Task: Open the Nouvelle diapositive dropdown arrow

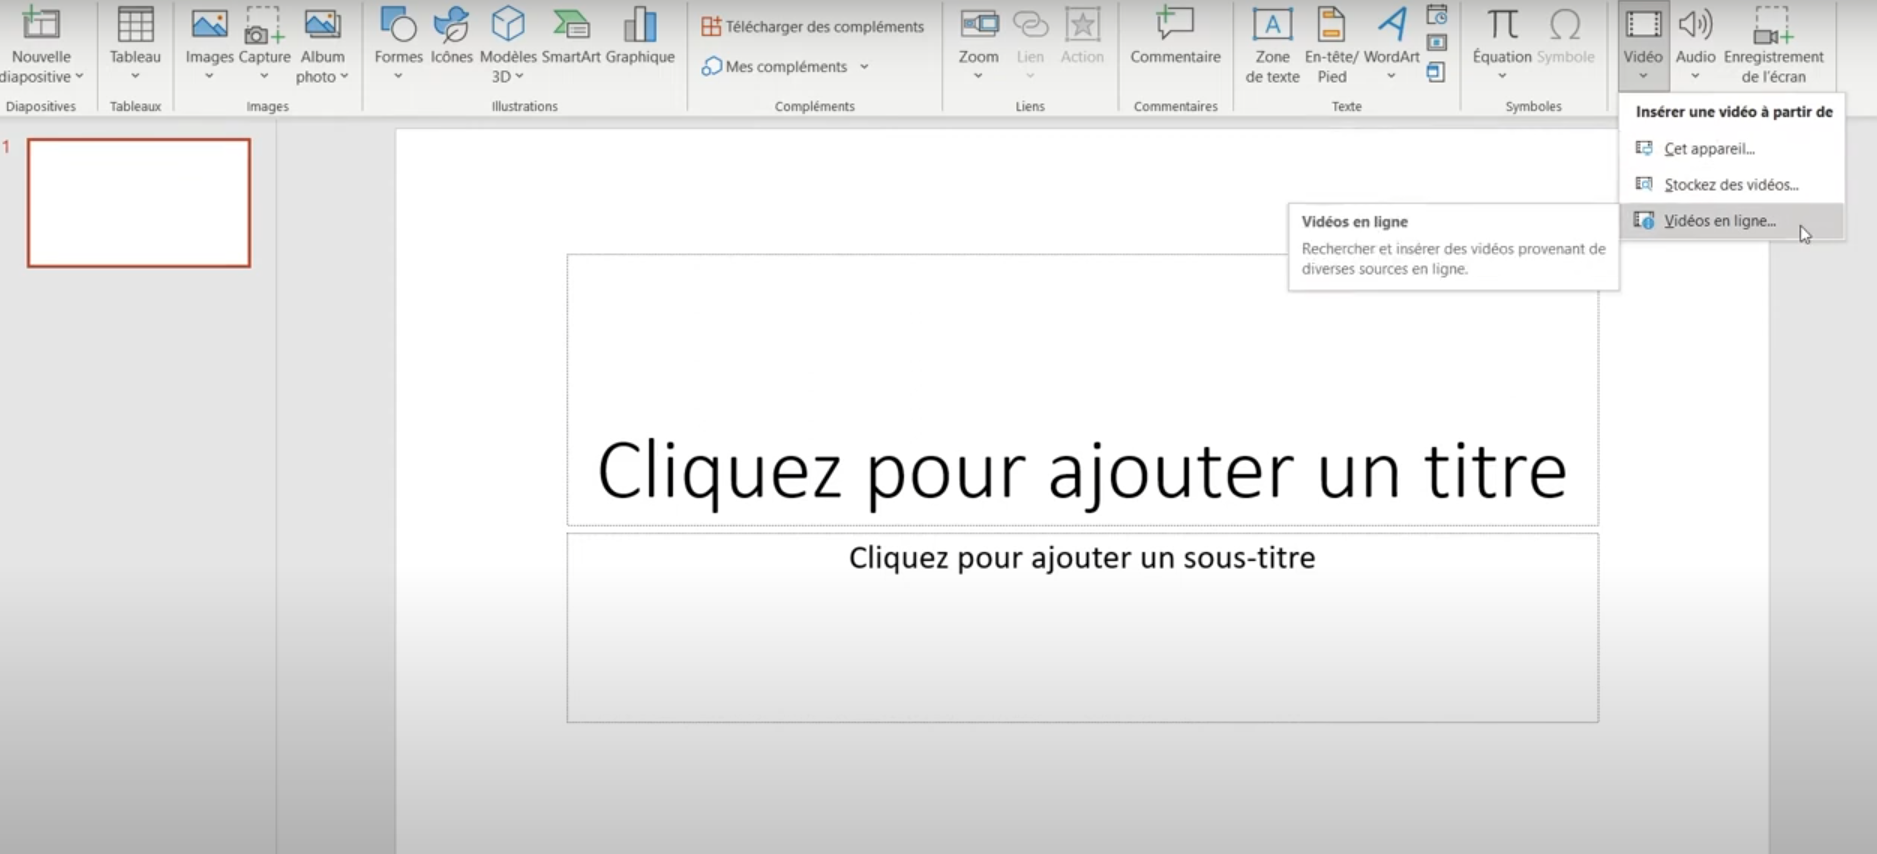Action: [x=79, y=77]
